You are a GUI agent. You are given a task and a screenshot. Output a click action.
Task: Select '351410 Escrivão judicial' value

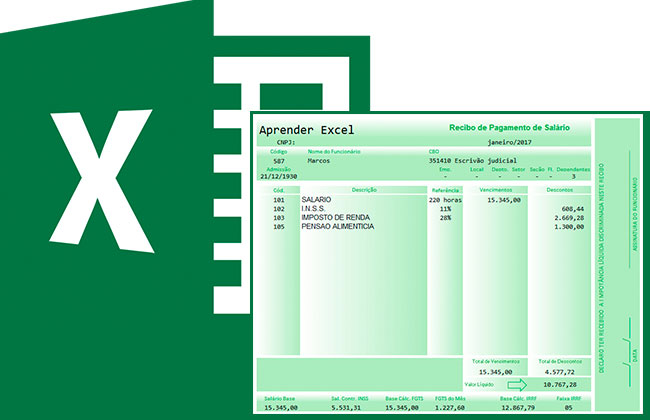point(473,160)
